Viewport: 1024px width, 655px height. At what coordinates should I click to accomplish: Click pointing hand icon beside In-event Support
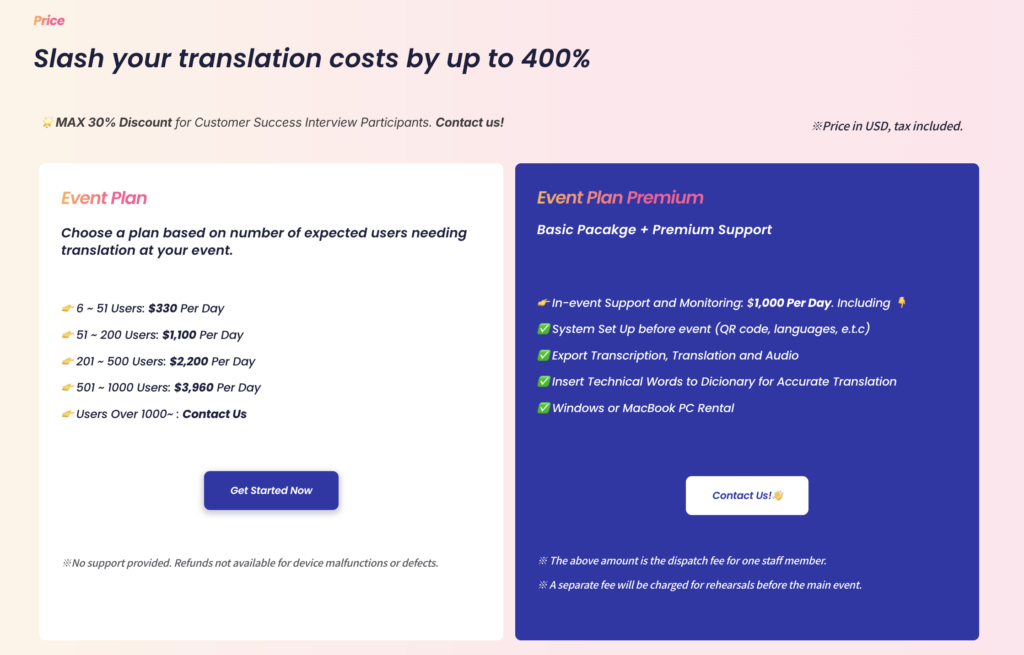543,303
